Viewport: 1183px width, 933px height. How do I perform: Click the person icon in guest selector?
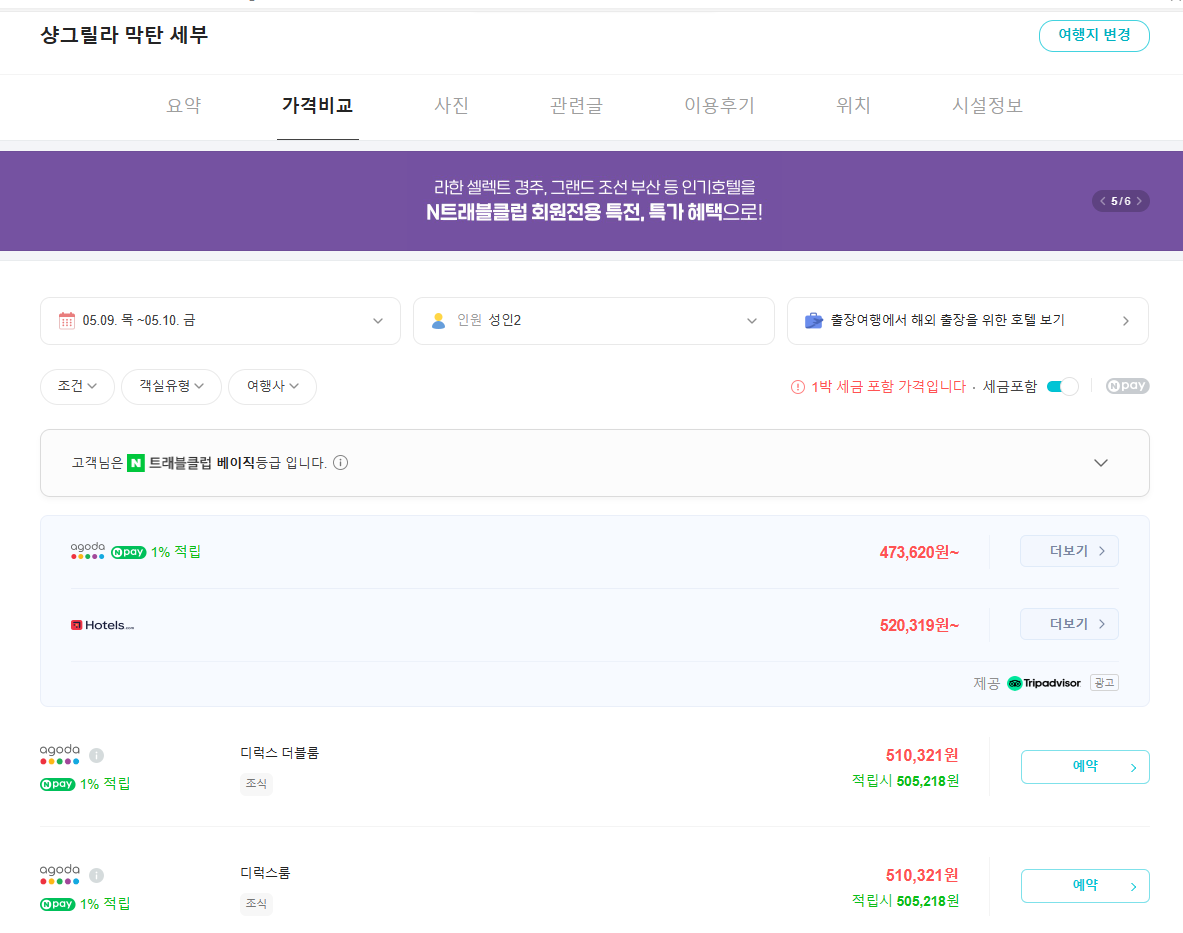coord(438,321)
